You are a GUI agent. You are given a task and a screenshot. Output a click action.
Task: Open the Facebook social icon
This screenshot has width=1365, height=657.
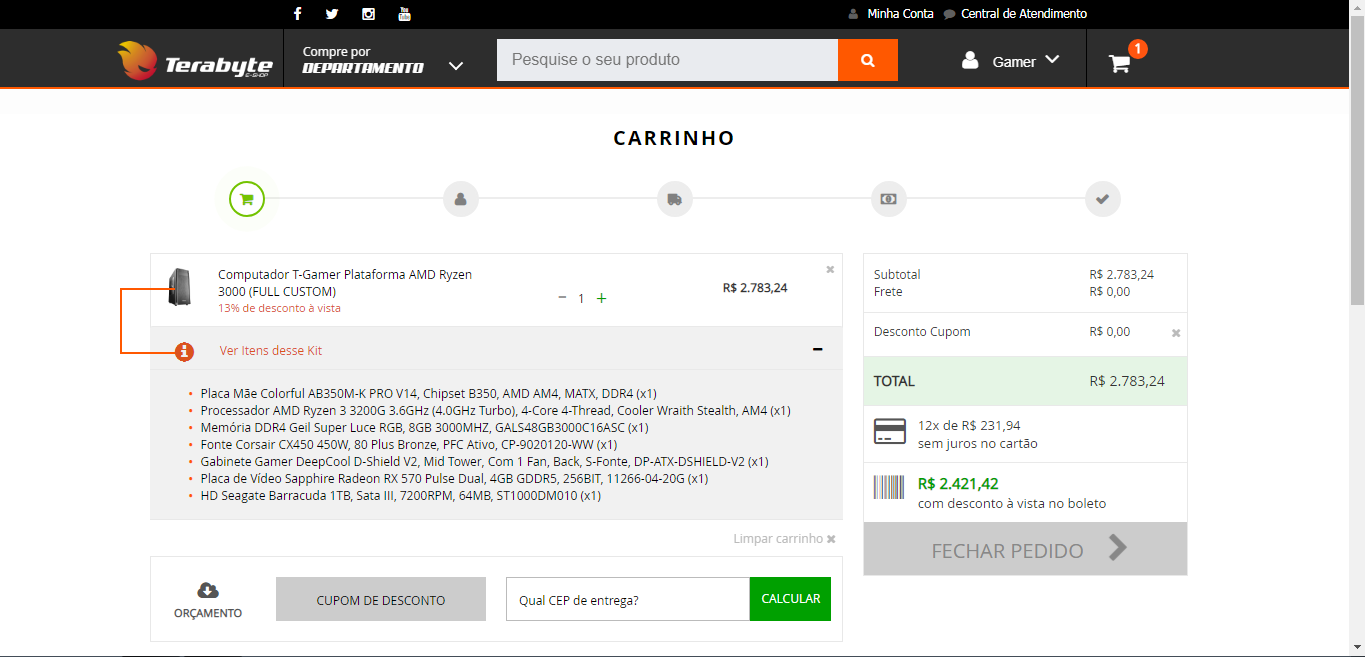click(x=298, y=14)
